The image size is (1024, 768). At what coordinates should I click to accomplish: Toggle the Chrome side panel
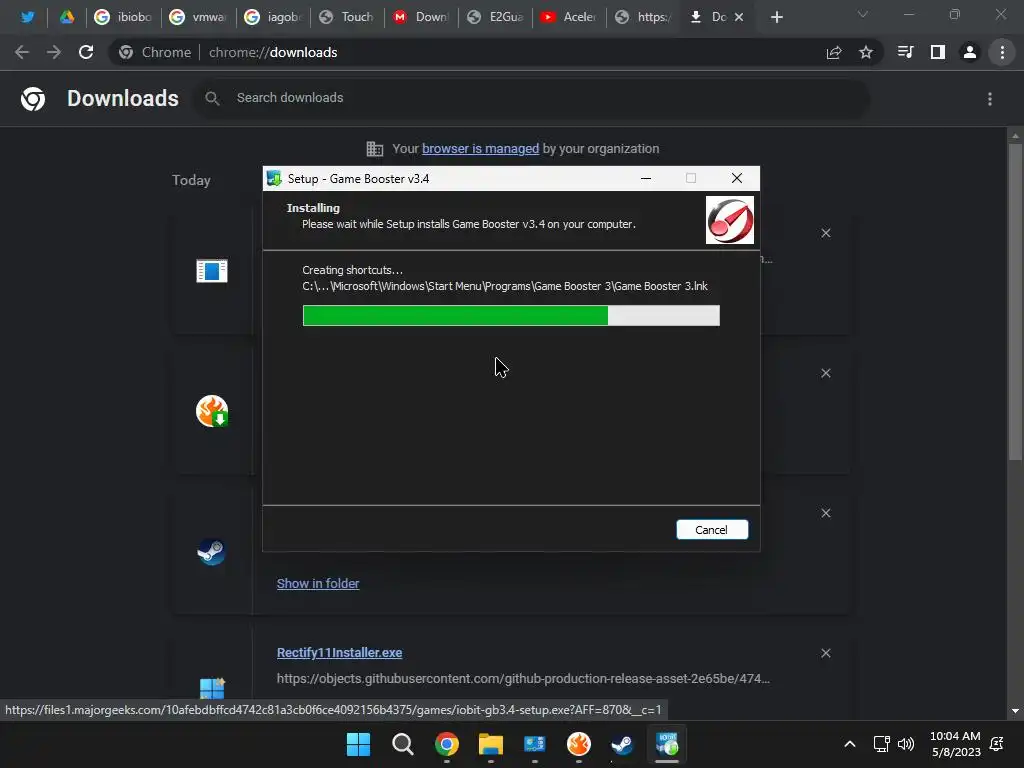[938, 52]
